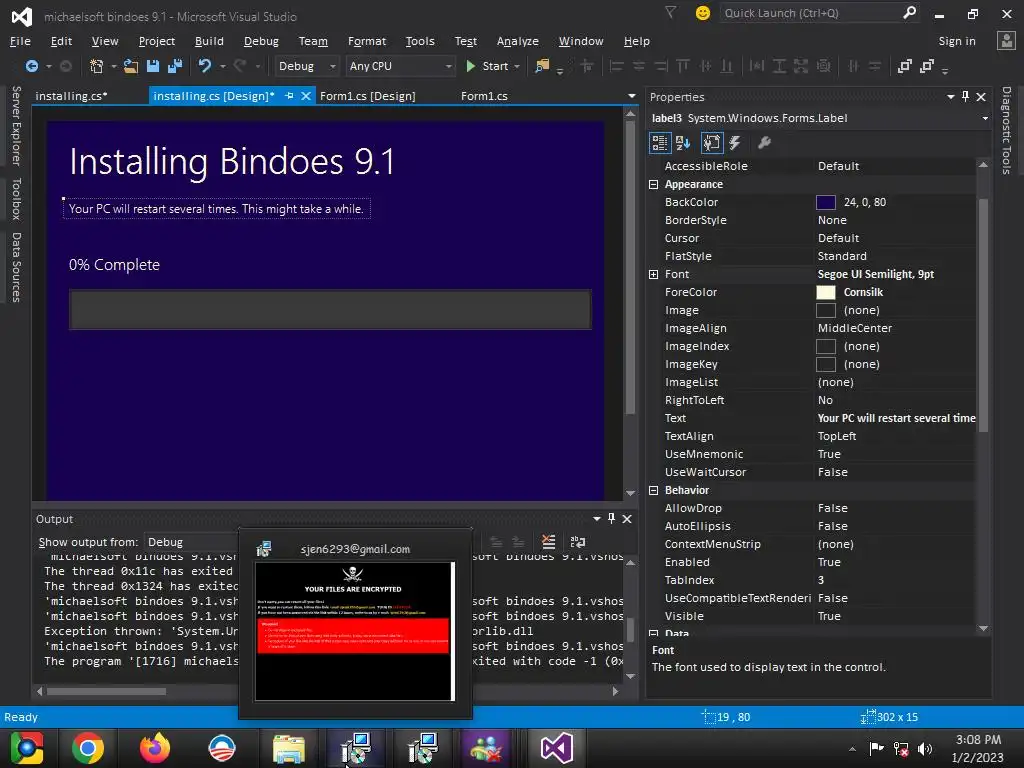
Task: Click the BackColor 24, 0, 80 swatch
Action: click(825, 202)
